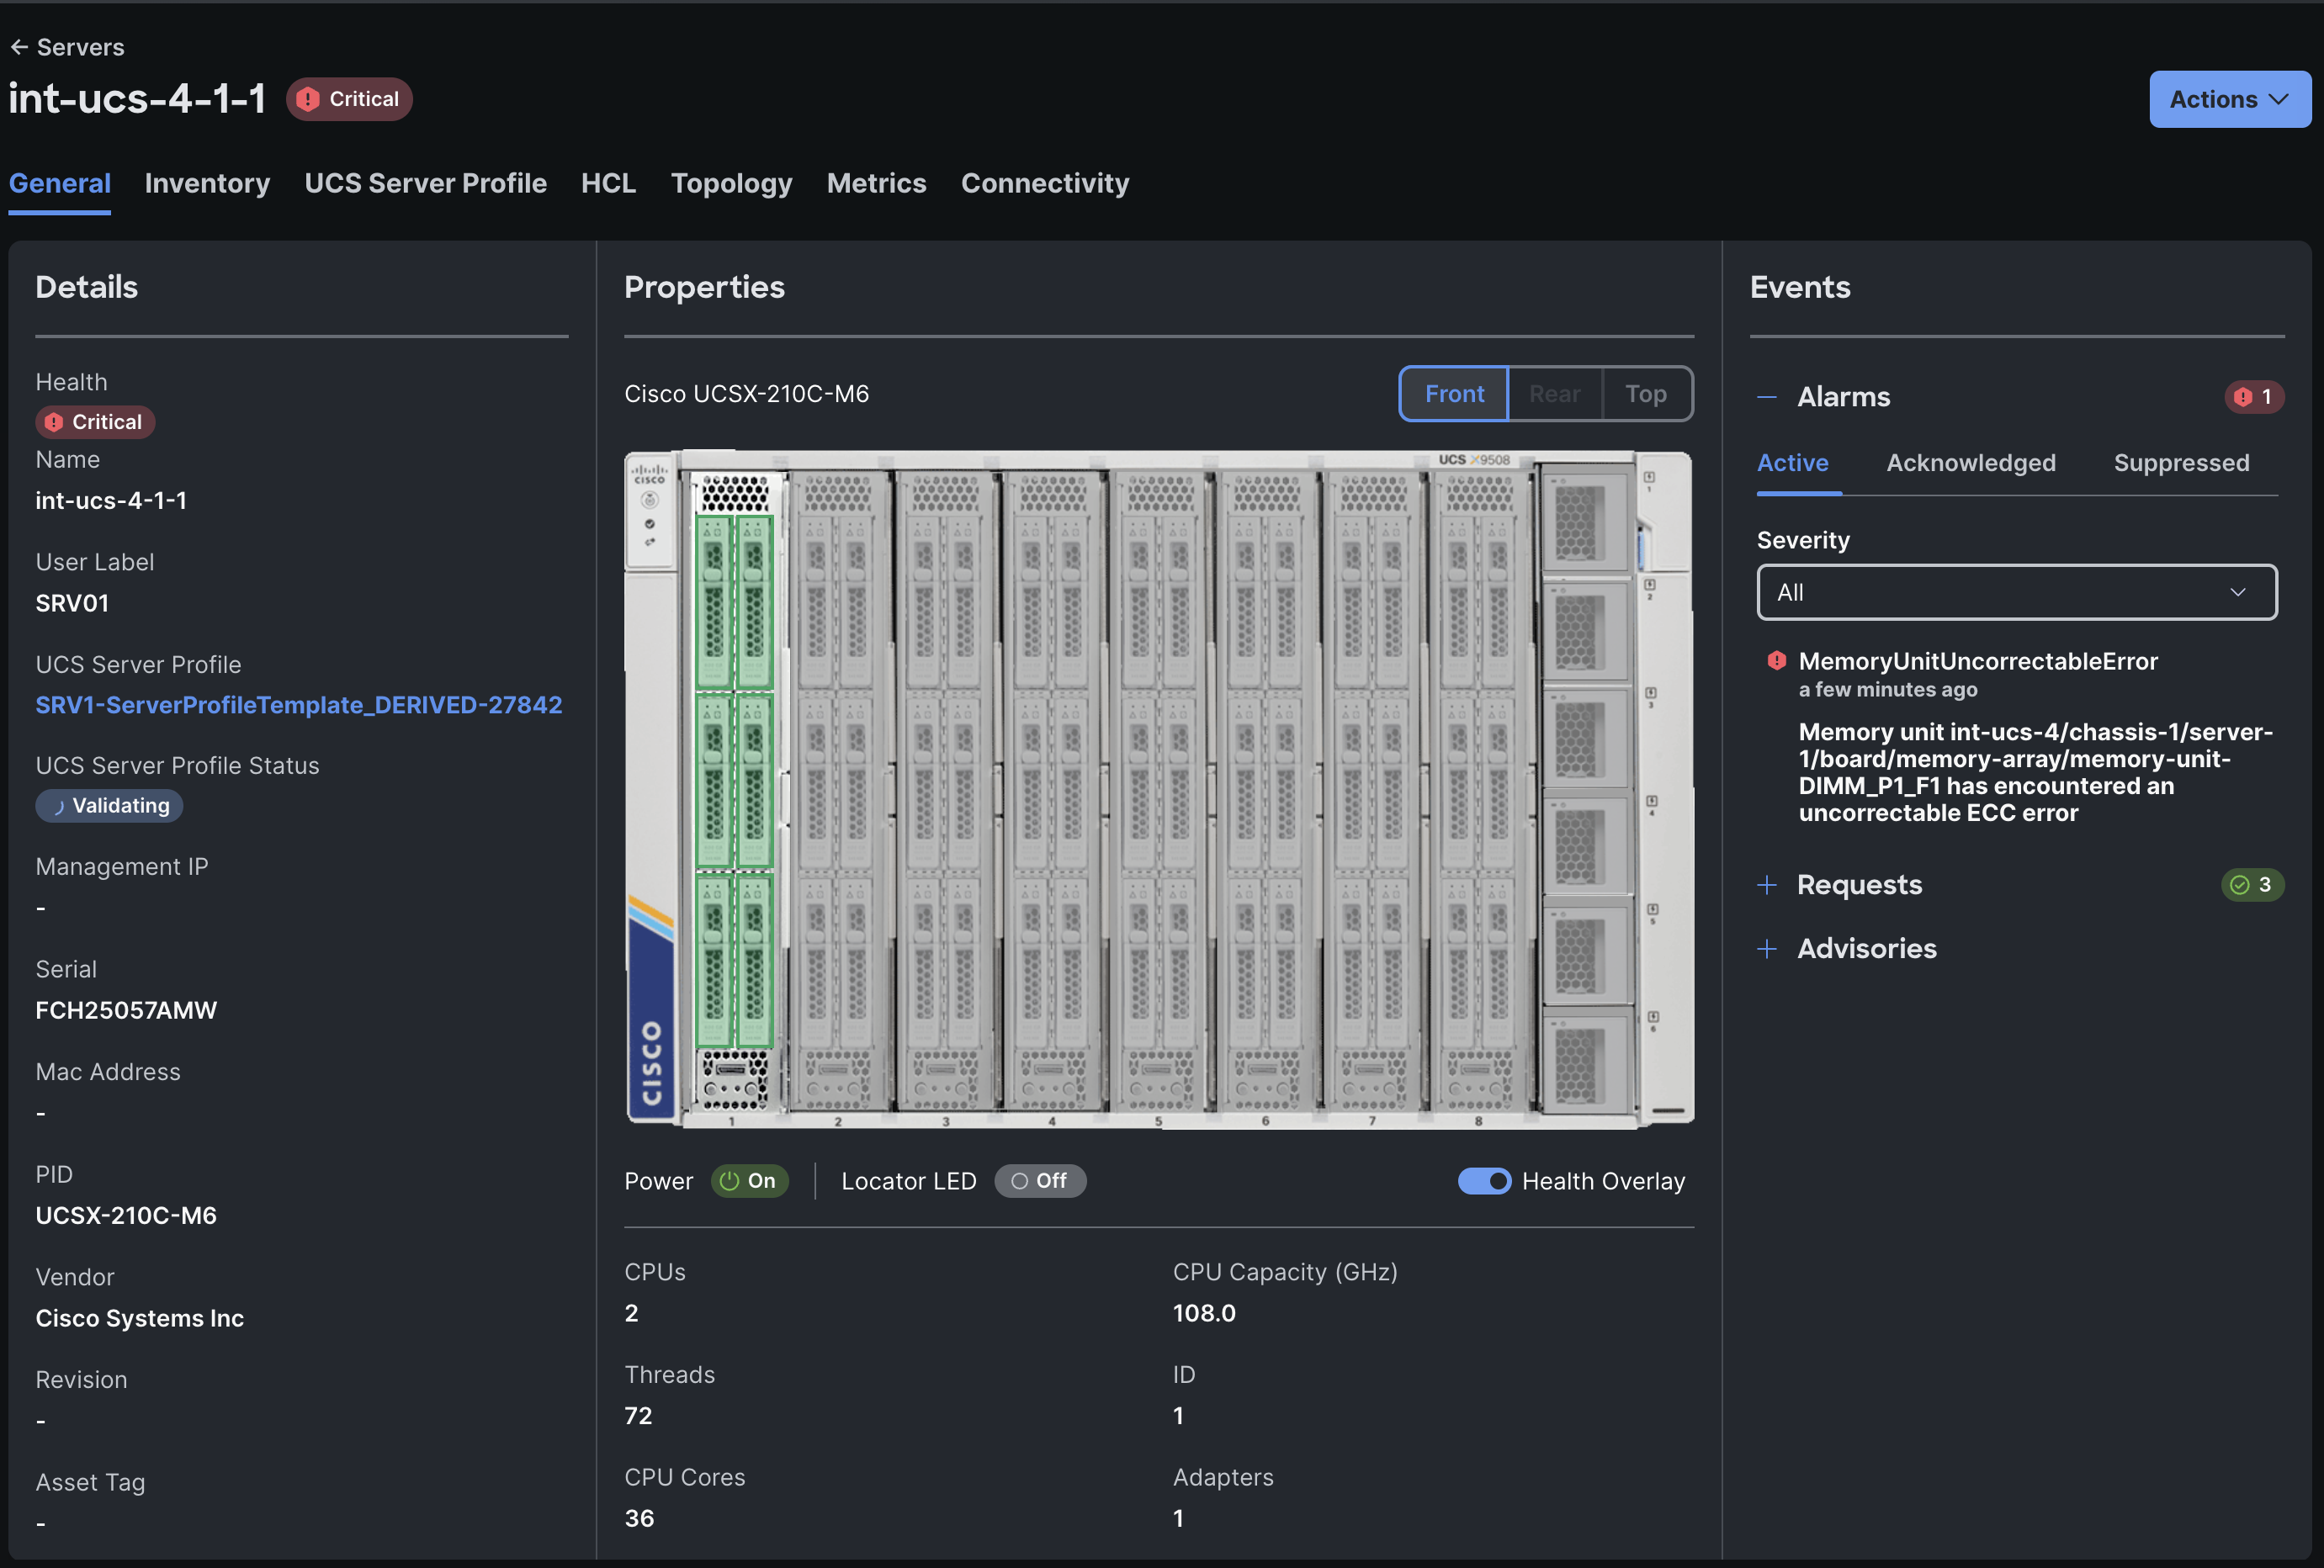Open the UCS Server Profile tab
The image size is (2324, 1568).
pyautogui.click(x=425, y=184)
